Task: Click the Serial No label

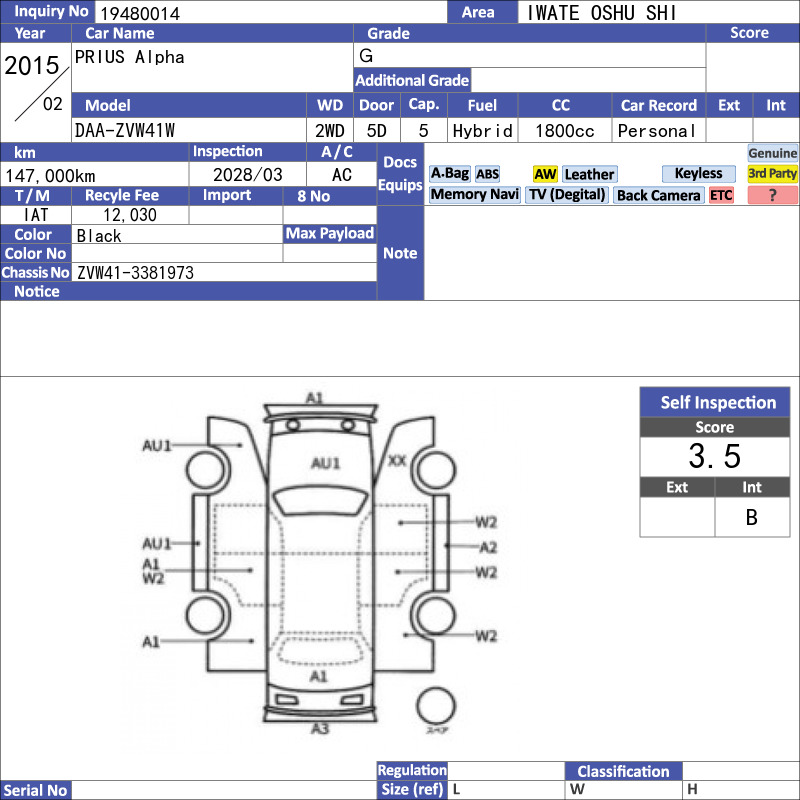Action: point(35,790)
